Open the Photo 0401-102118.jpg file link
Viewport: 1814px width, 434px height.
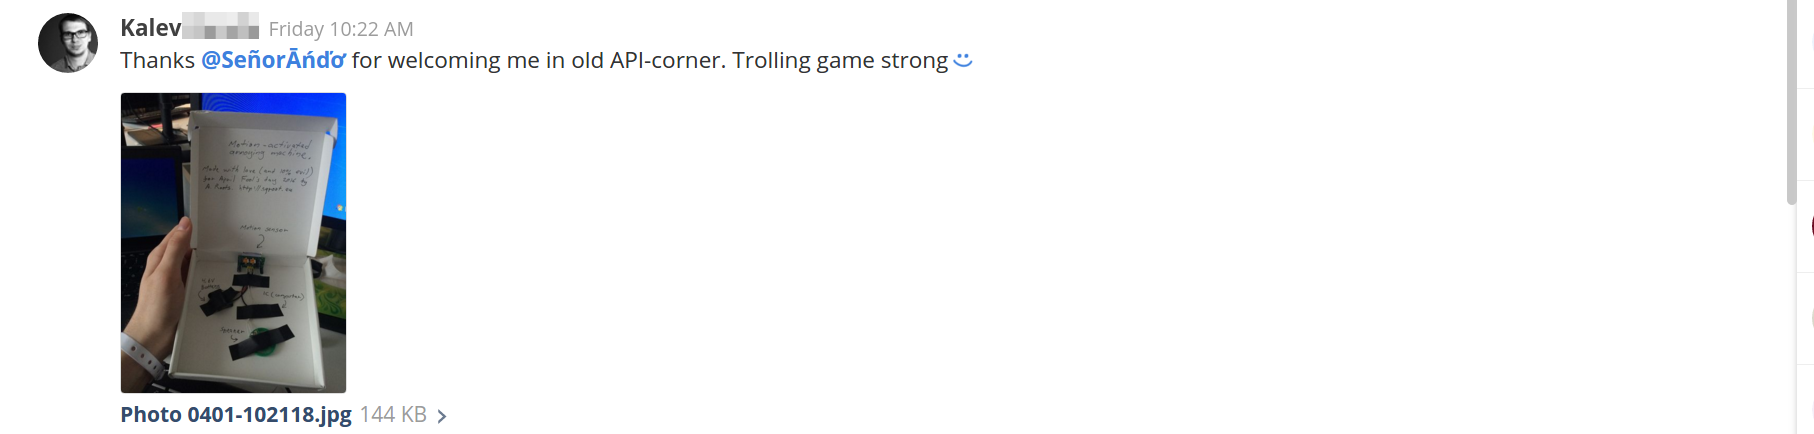click(236, 414)
